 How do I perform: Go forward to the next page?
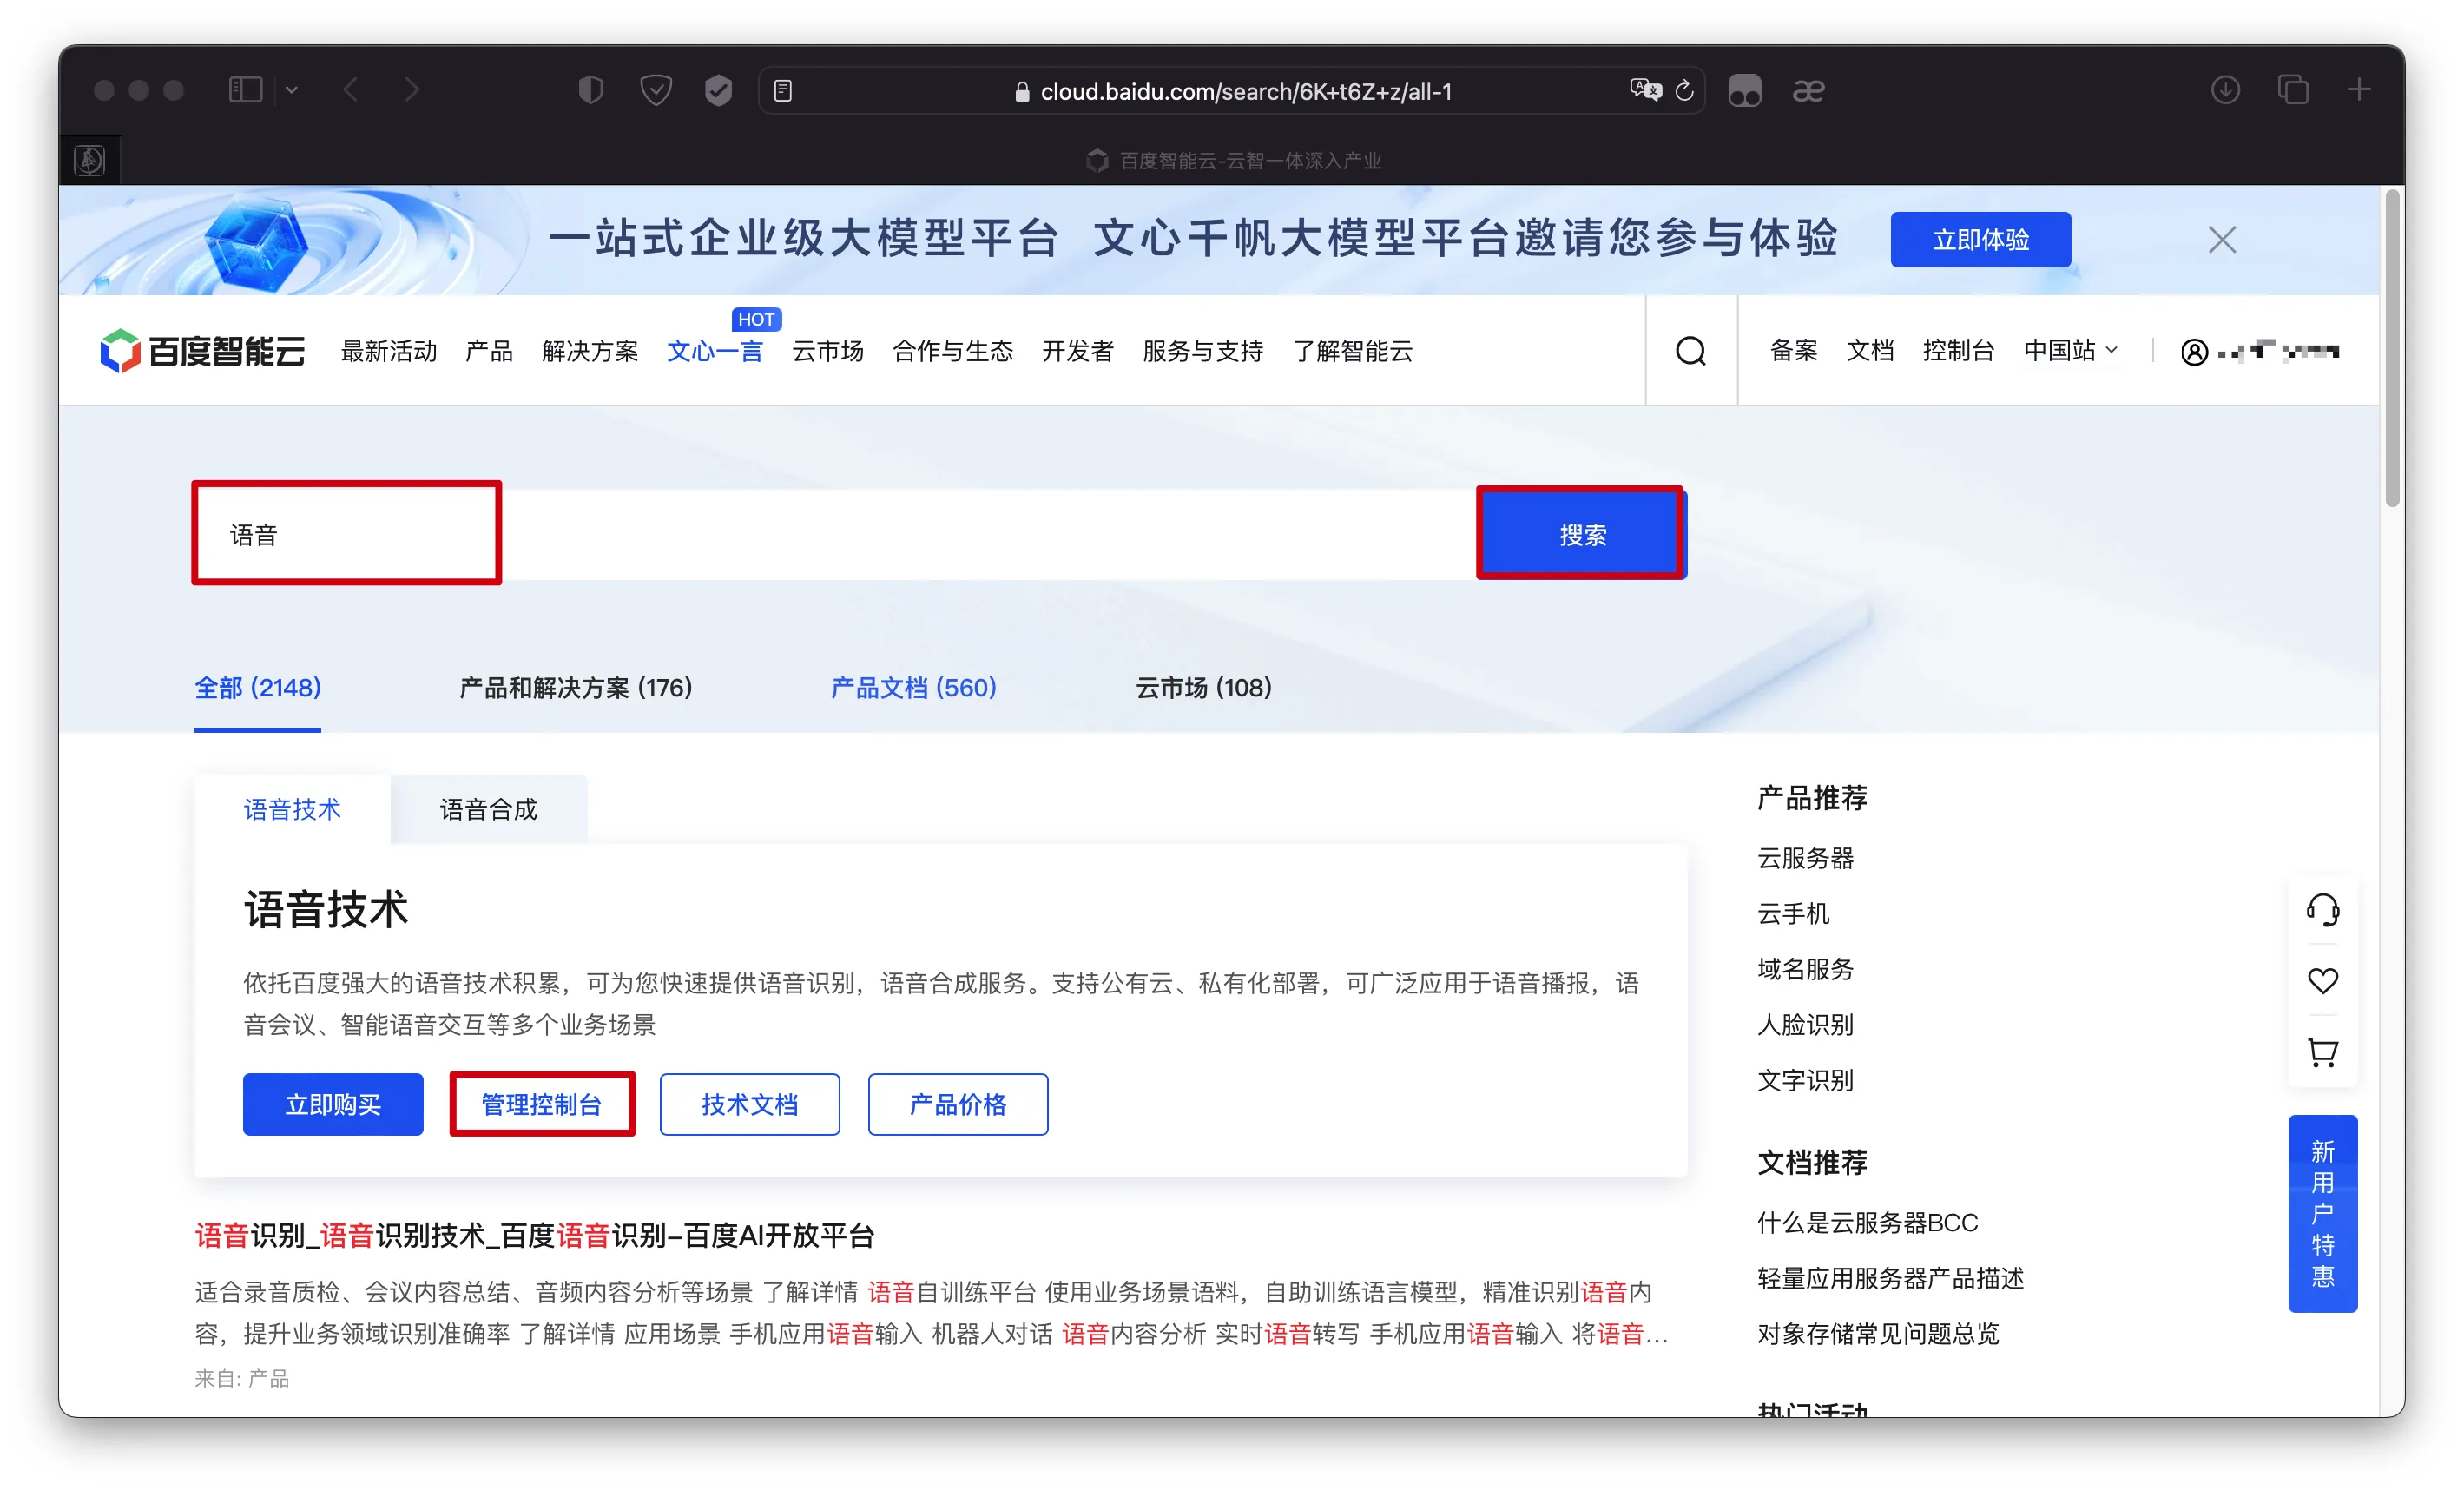point(412,90)
